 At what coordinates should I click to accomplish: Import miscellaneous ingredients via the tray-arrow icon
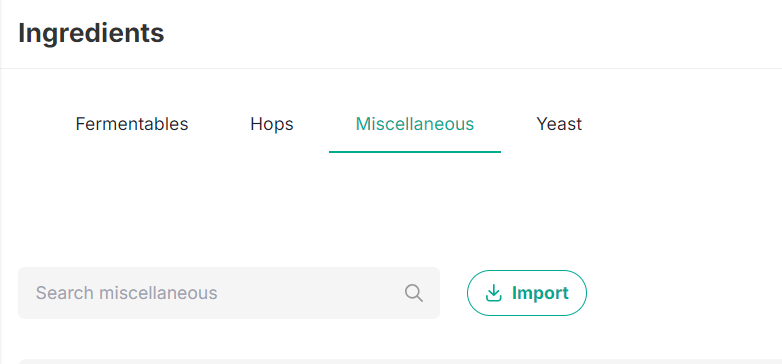(x=493, y=293)
